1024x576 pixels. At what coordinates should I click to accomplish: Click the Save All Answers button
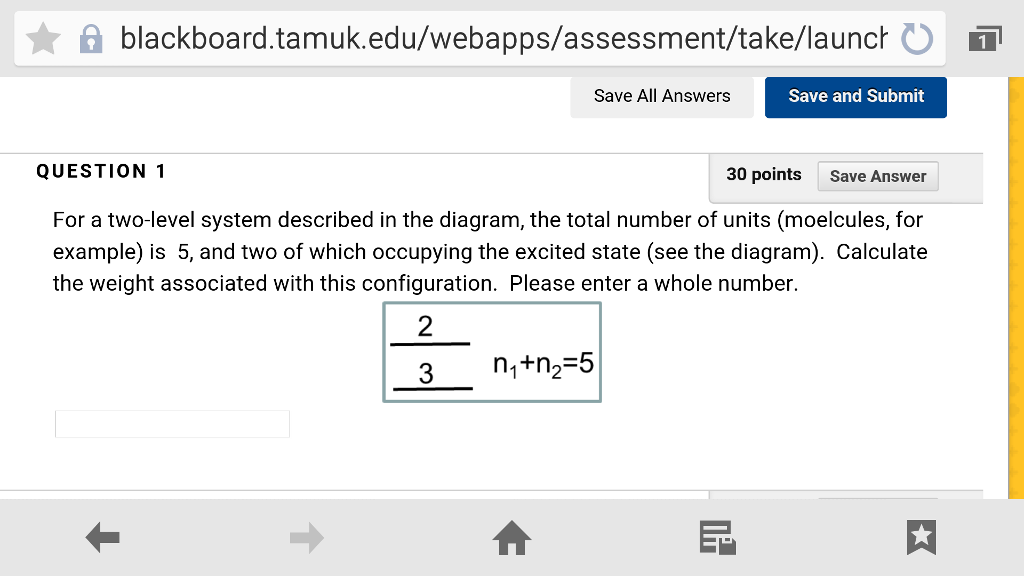tap(662, 97)
